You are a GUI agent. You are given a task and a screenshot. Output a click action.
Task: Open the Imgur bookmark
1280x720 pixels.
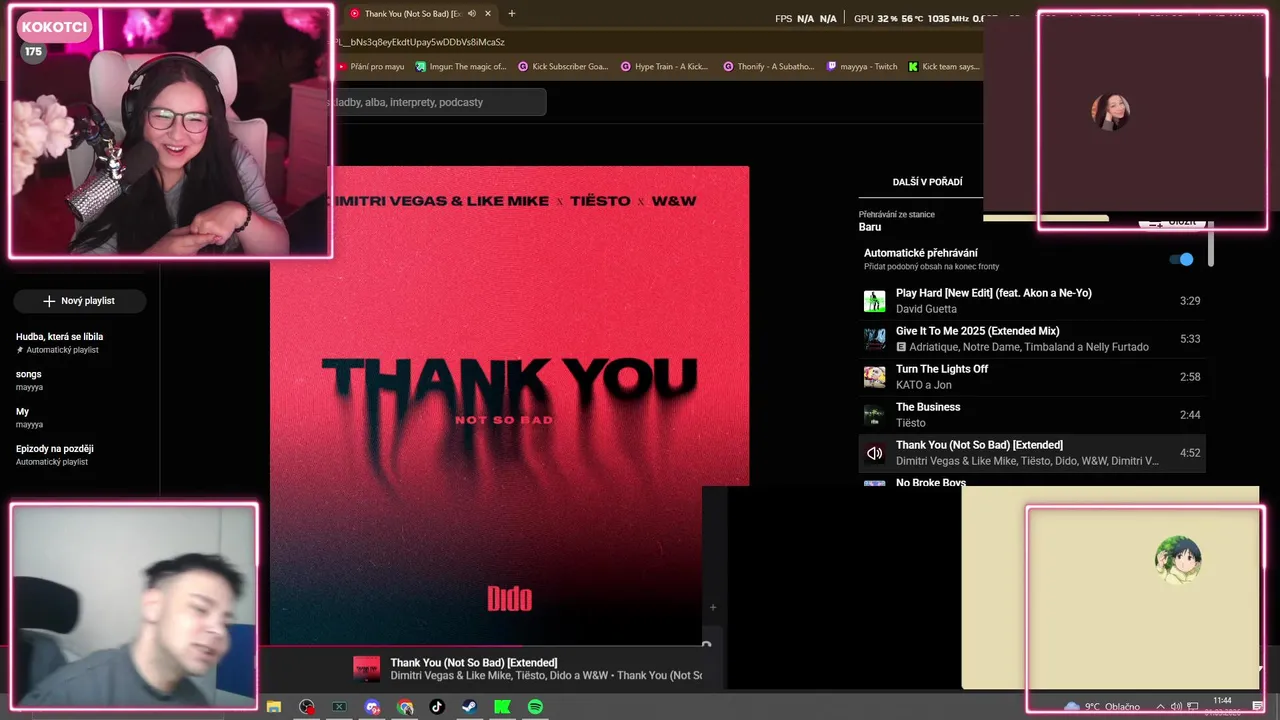461,67
